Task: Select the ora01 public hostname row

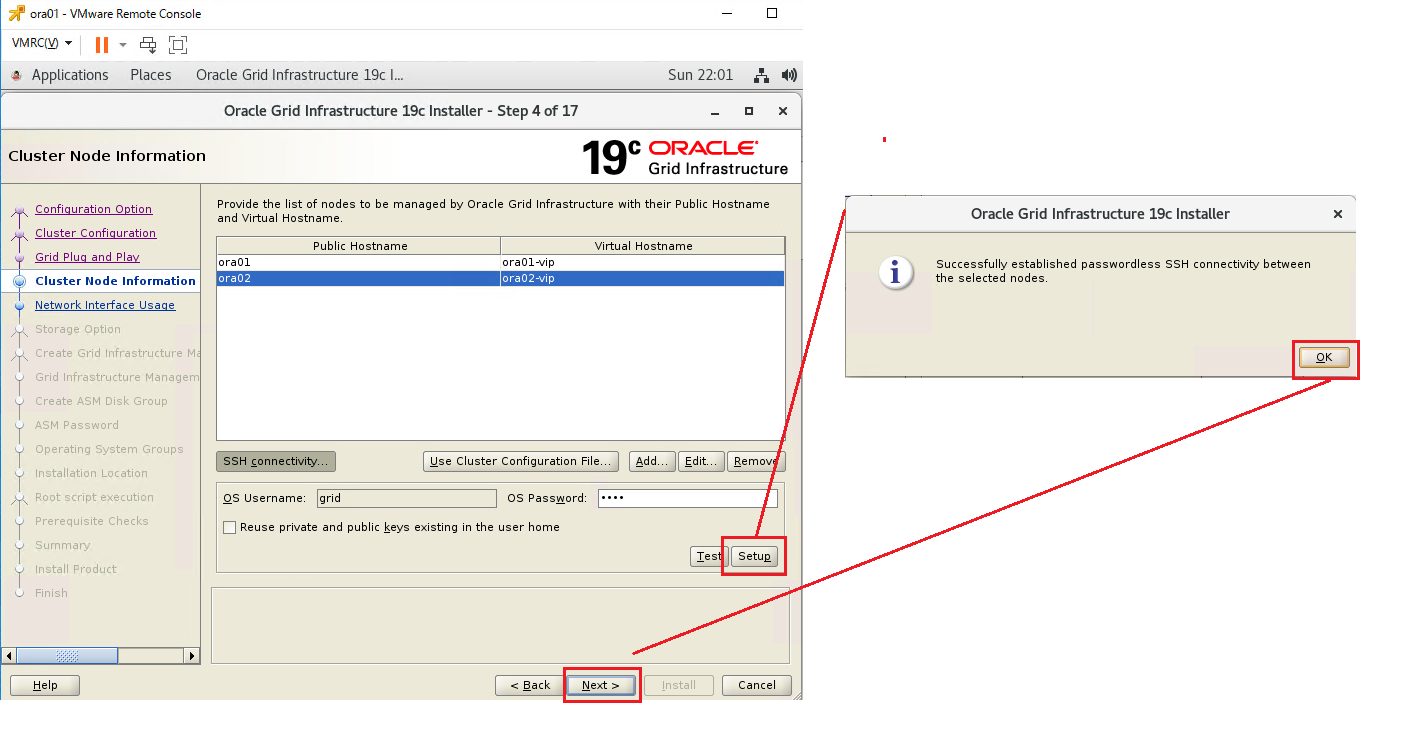Action: click(359, 262)
